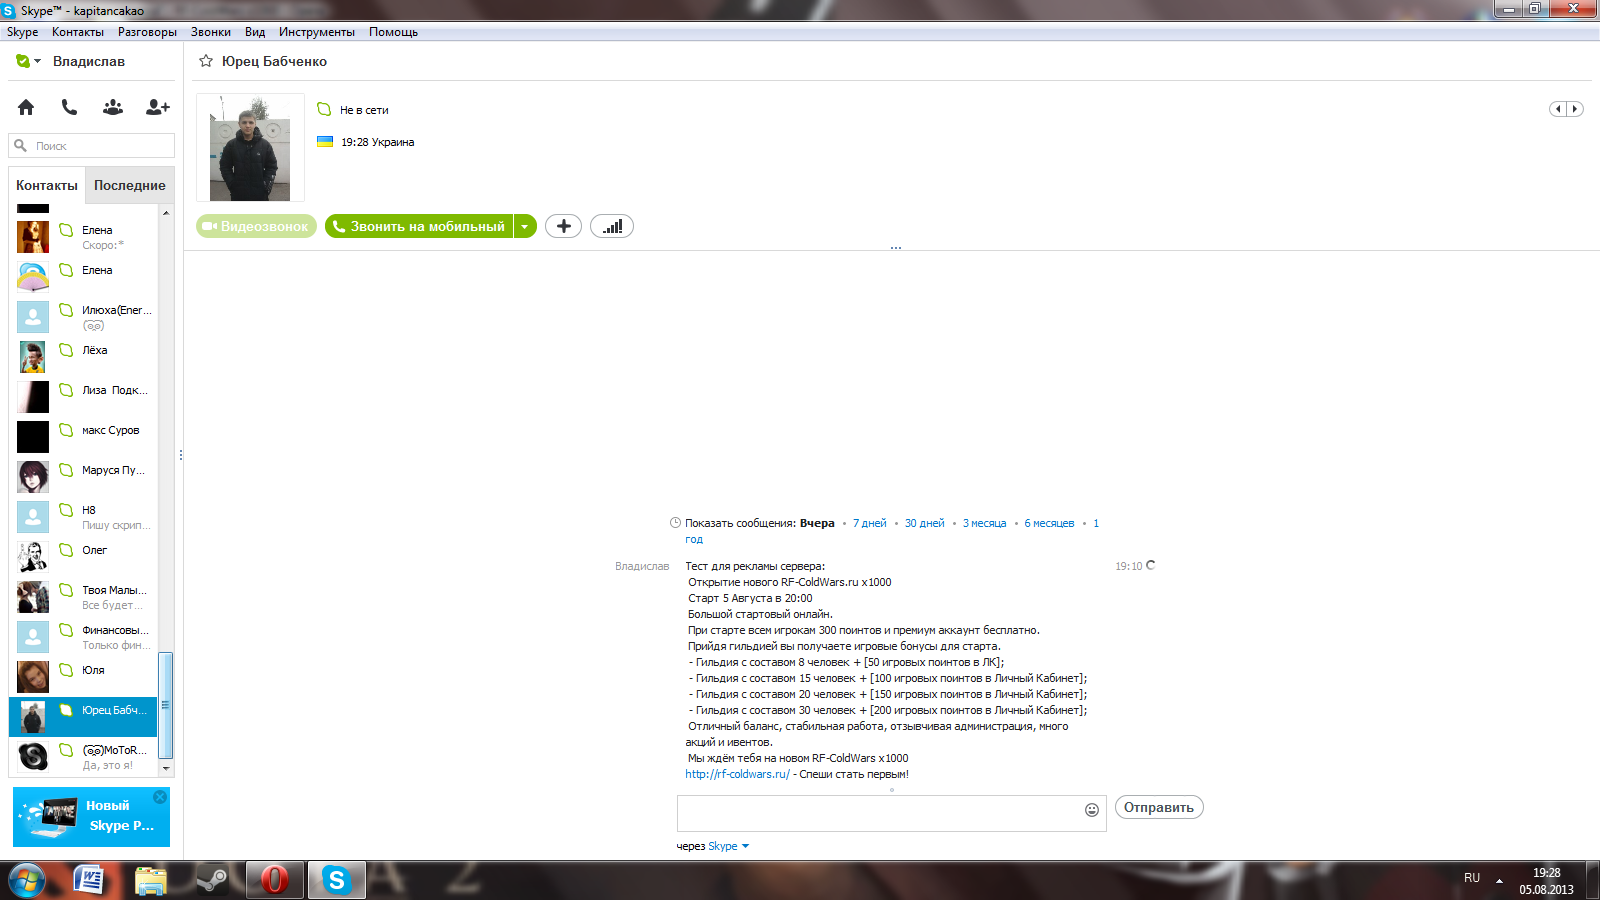Click Юрец Бабченко profile picture
This screenshot has height=900, width=1600.
click(250, 148)
